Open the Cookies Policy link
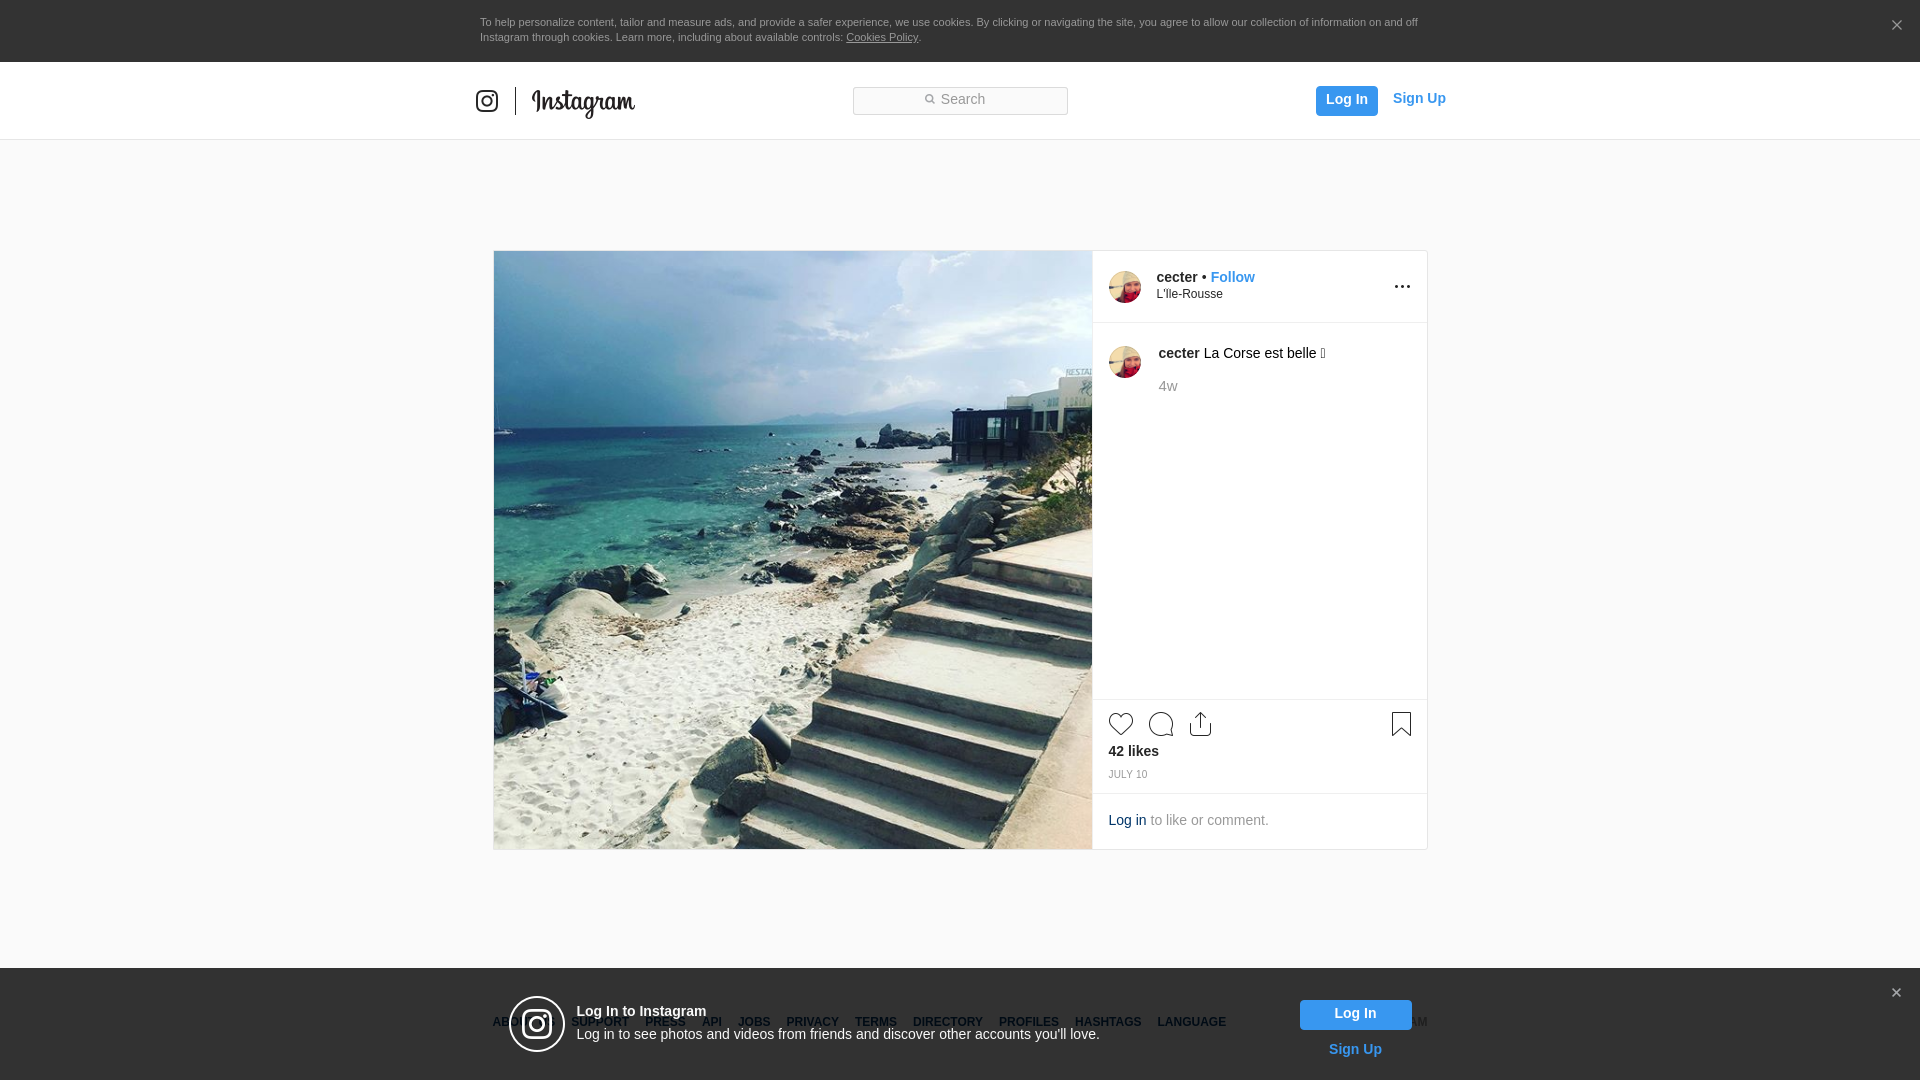The width and height of the screenshot is (1920, 1080). (x=882, y=37)
